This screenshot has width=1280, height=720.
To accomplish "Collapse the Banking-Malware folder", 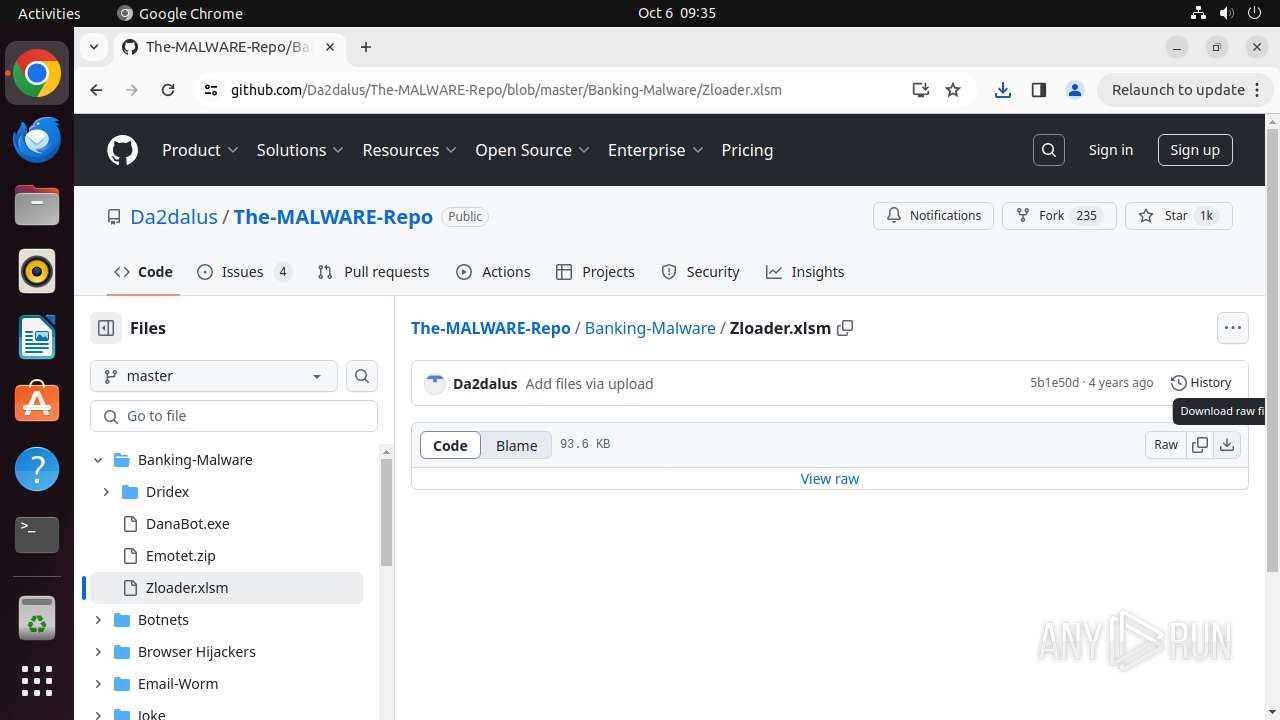I will [98, 460].
